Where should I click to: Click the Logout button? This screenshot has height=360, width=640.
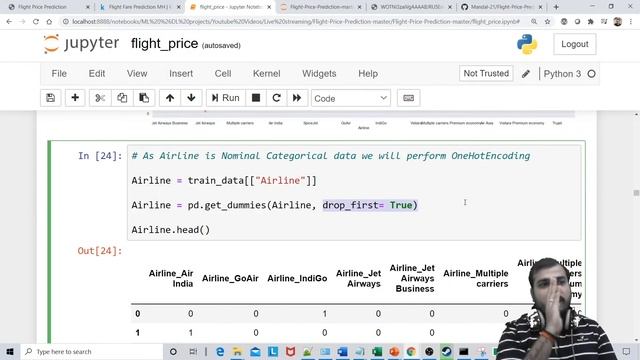pyautogui.click(x=575, y=44)
